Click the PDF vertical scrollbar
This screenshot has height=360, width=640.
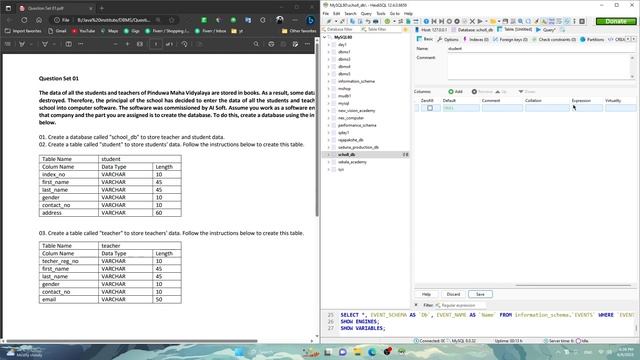318,131
